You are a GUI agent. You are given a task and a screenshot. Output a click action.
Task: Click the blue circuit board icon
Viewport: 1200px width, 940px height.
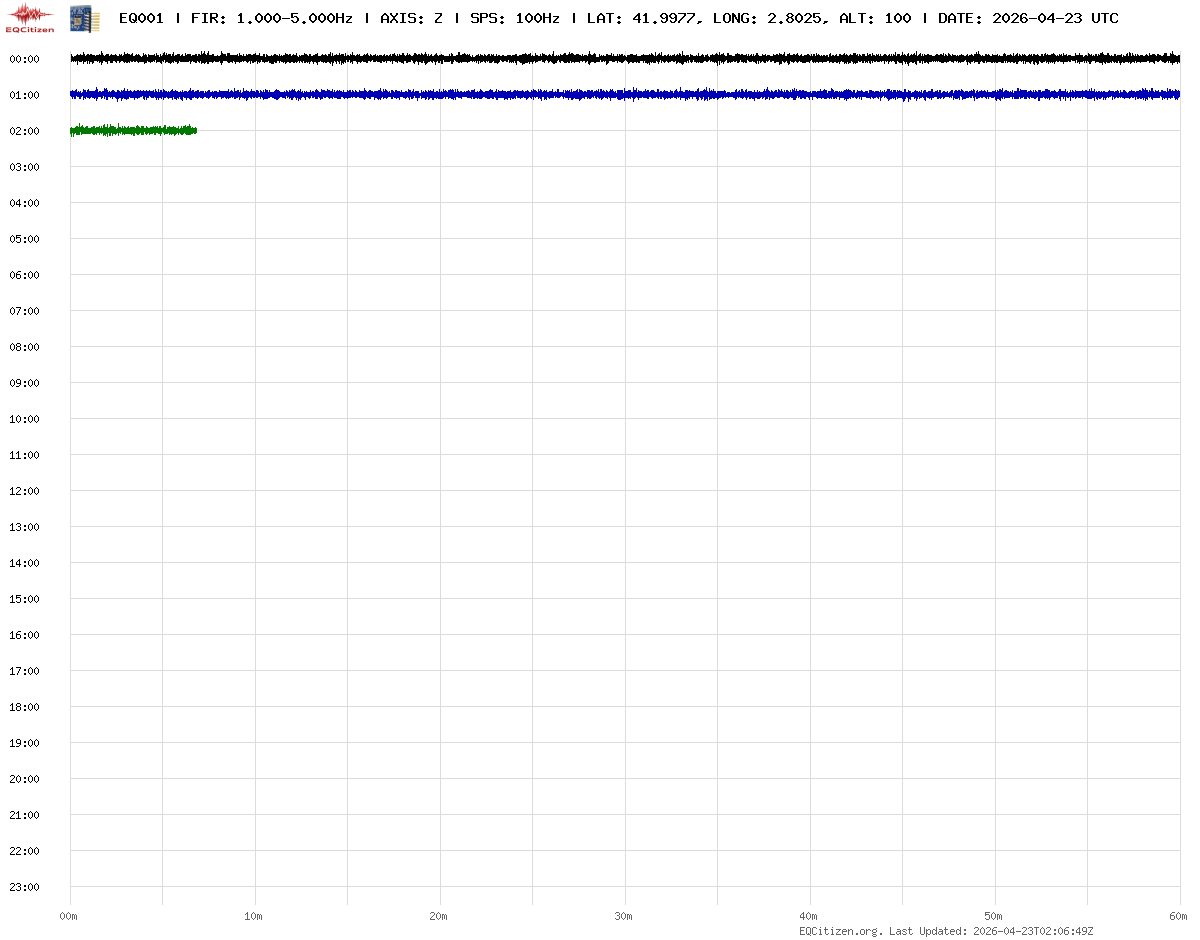coord(85,17)
